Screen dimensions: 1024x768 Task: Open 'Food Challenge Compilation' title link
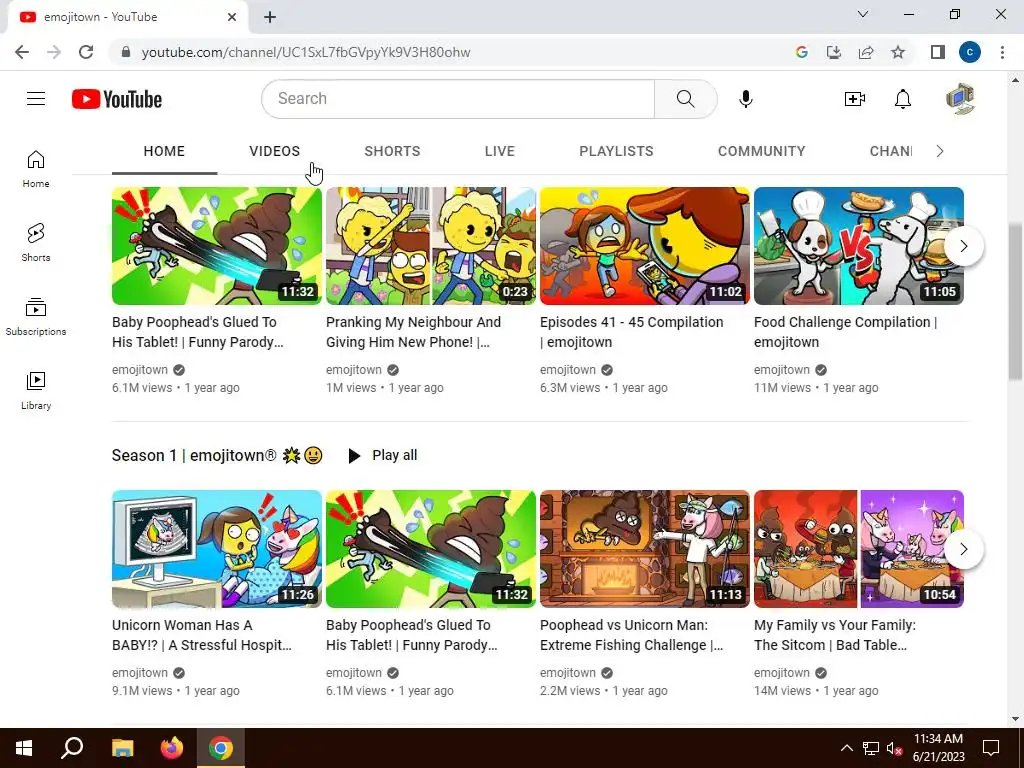845,332
